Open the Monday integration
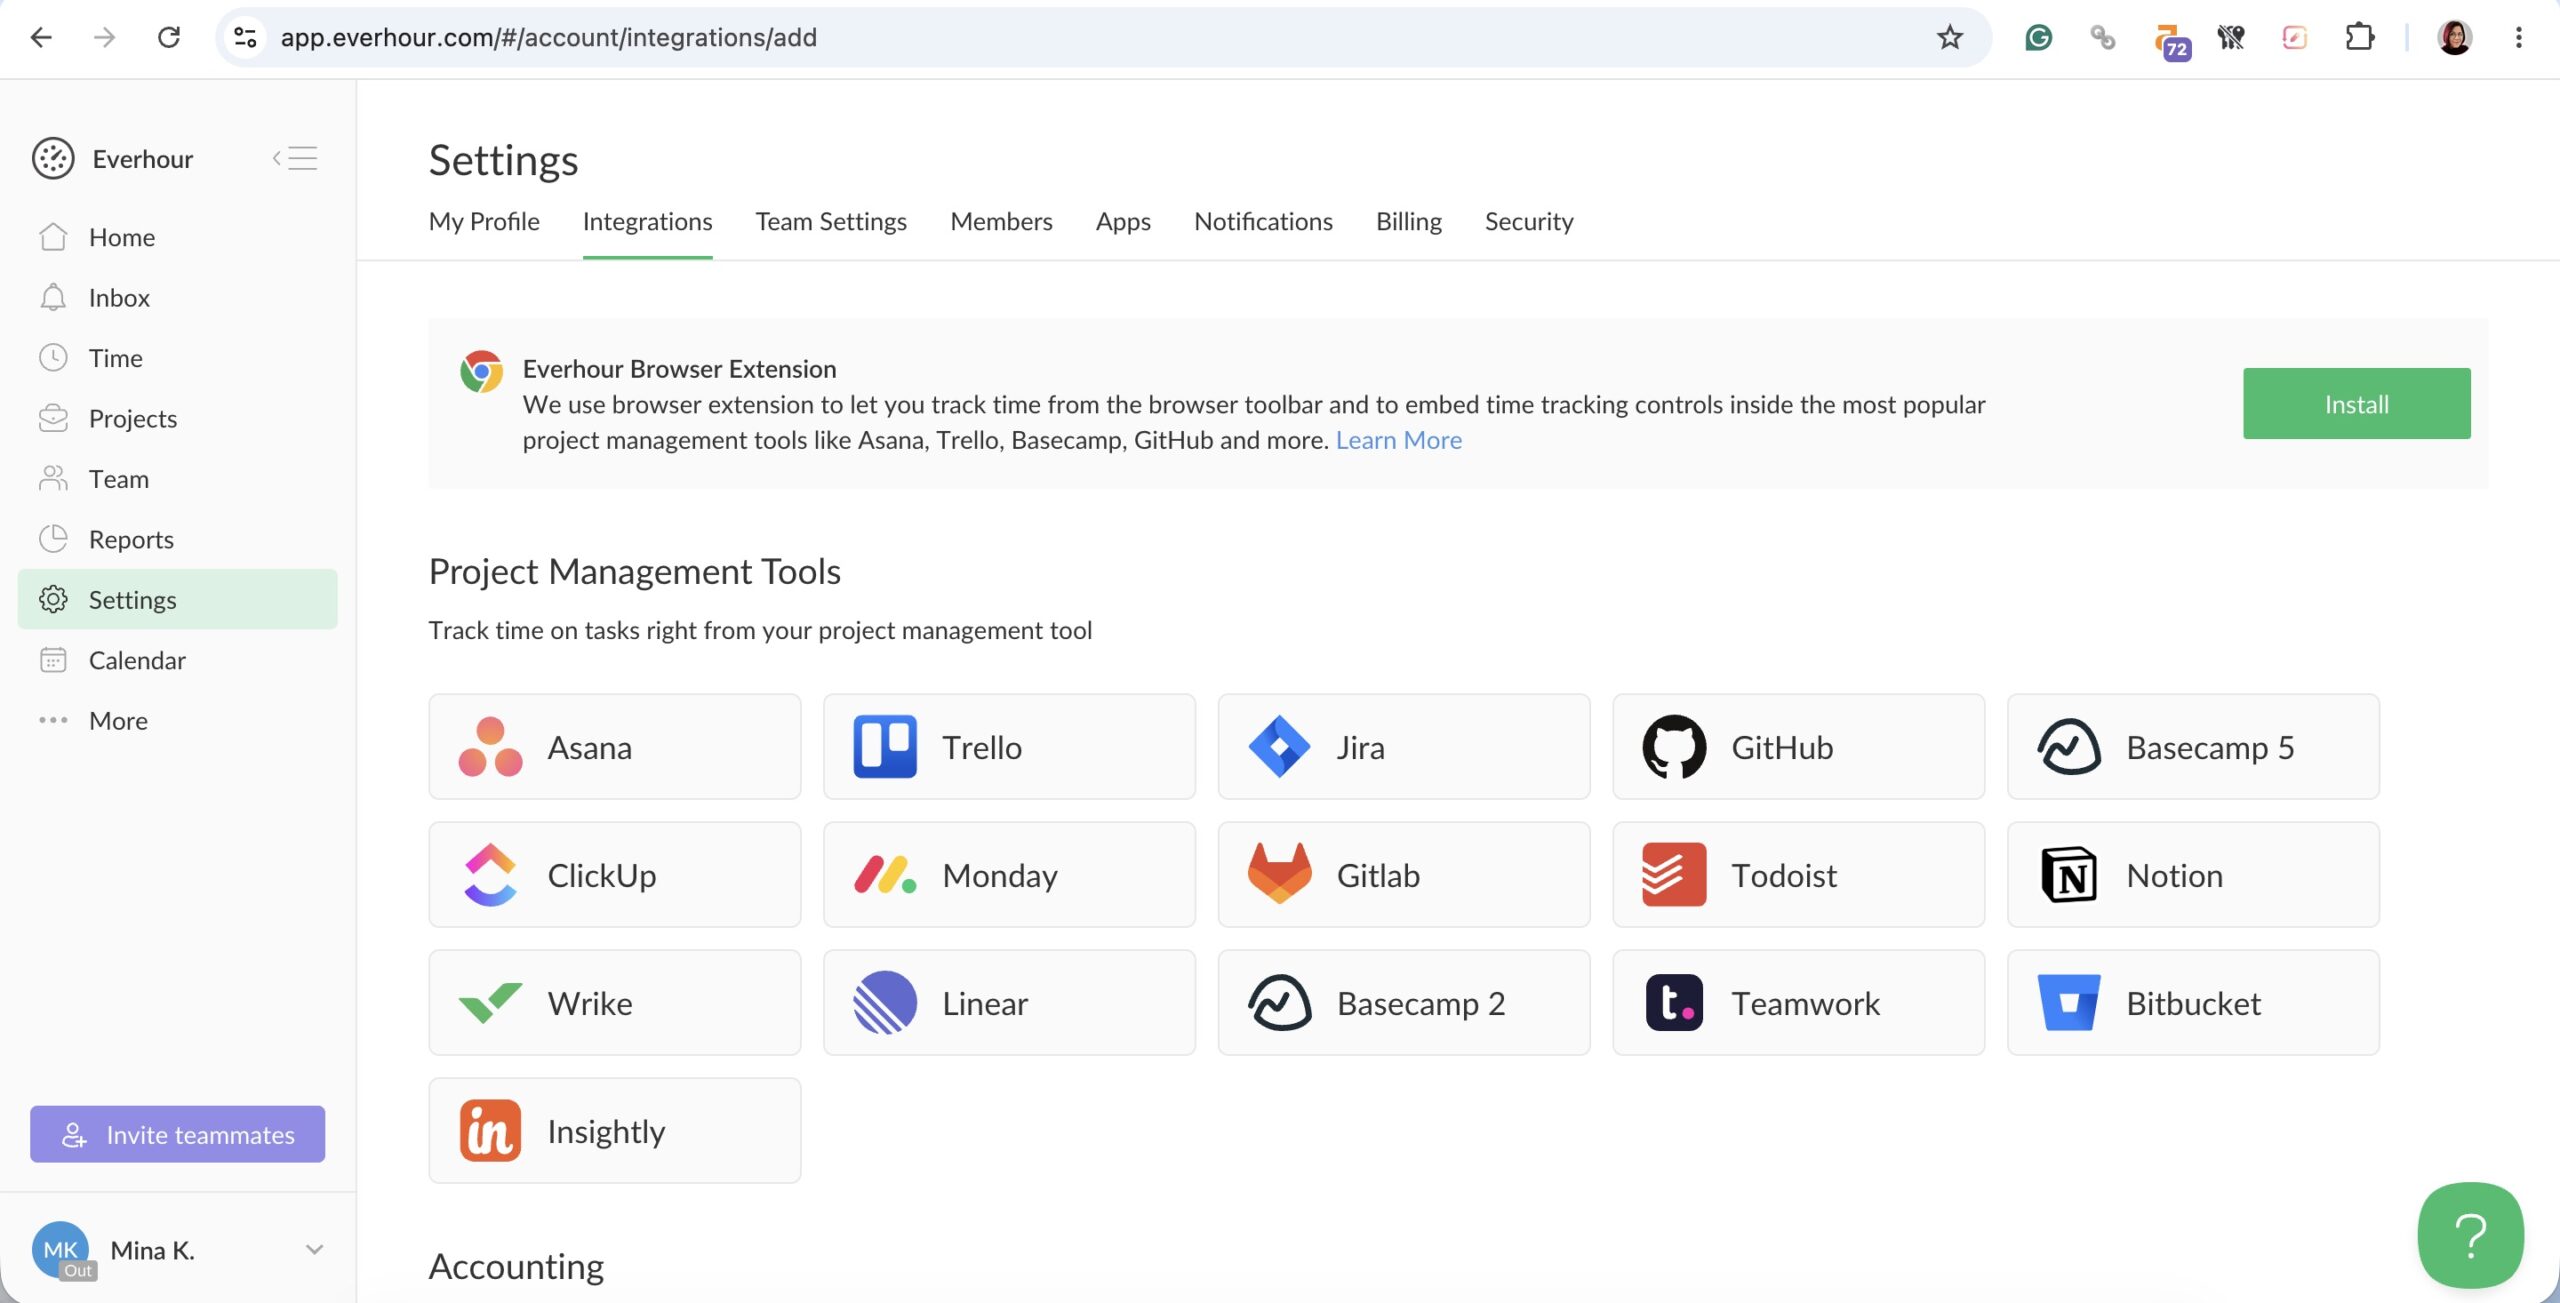Viewport: 2560px width, 1303px height. (1009, 875)
